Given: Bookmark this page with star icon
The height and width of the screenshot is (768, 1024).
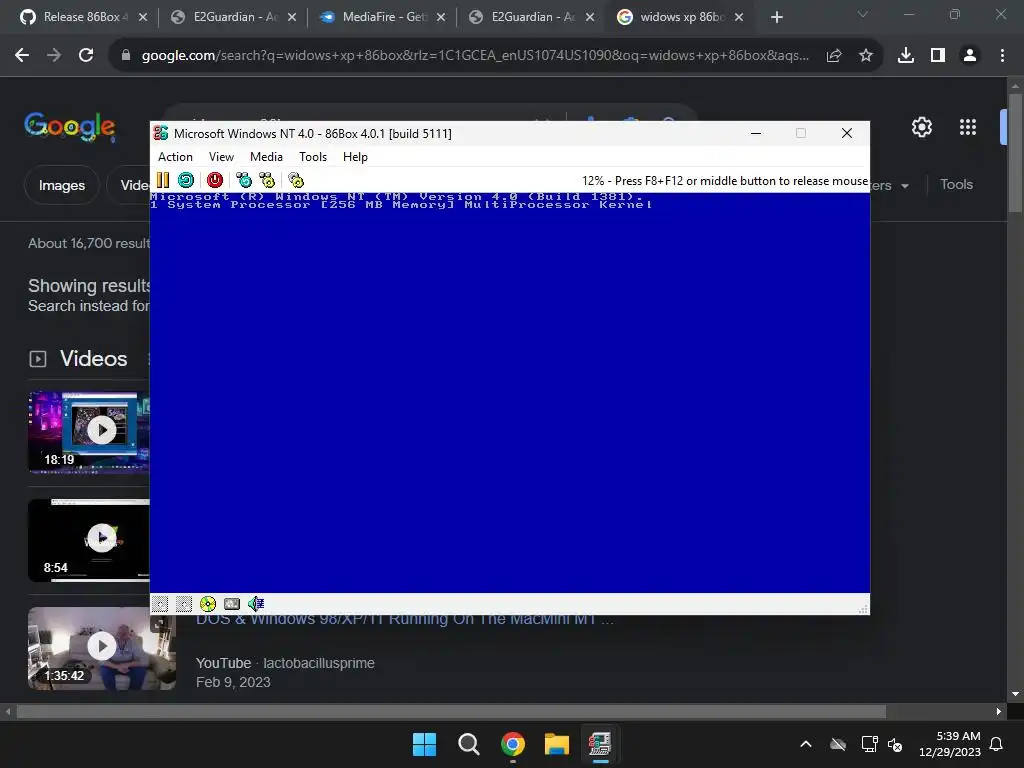Looking at the screenshot, I should point(865,56).
